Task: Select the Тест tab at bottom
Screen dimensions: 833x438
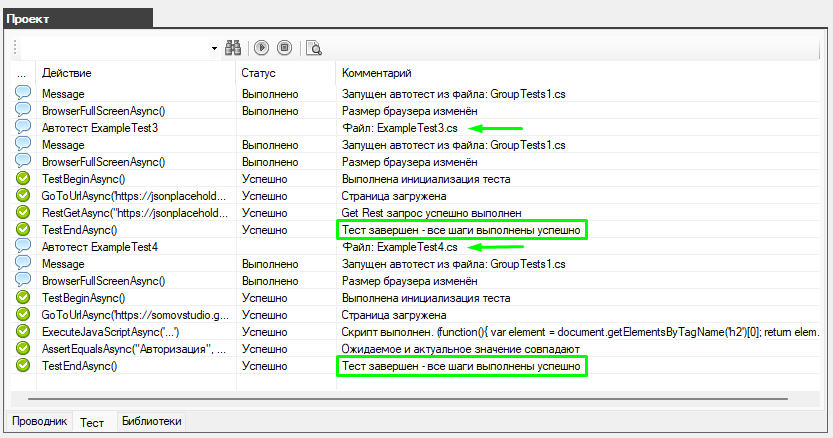Action: coord(92,422)
